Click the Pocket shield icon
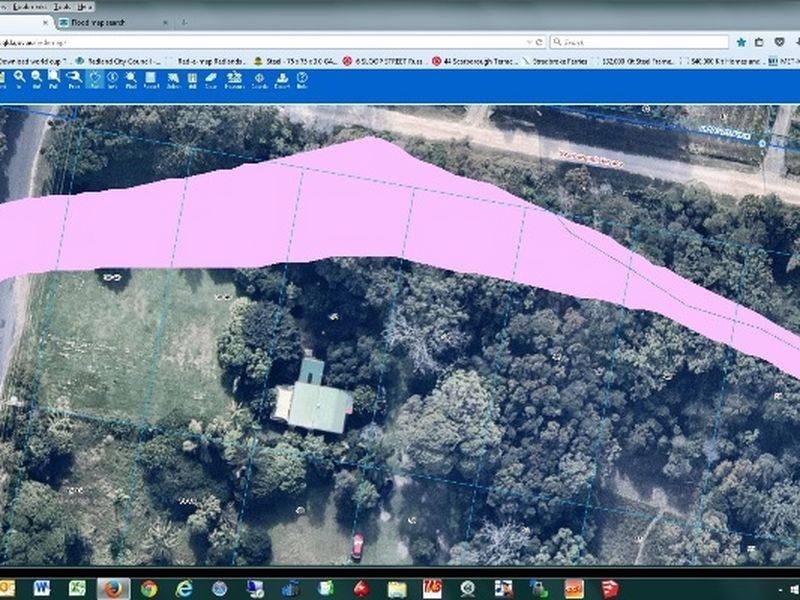This screenshot has height=600, width=800. pos(779,42)
